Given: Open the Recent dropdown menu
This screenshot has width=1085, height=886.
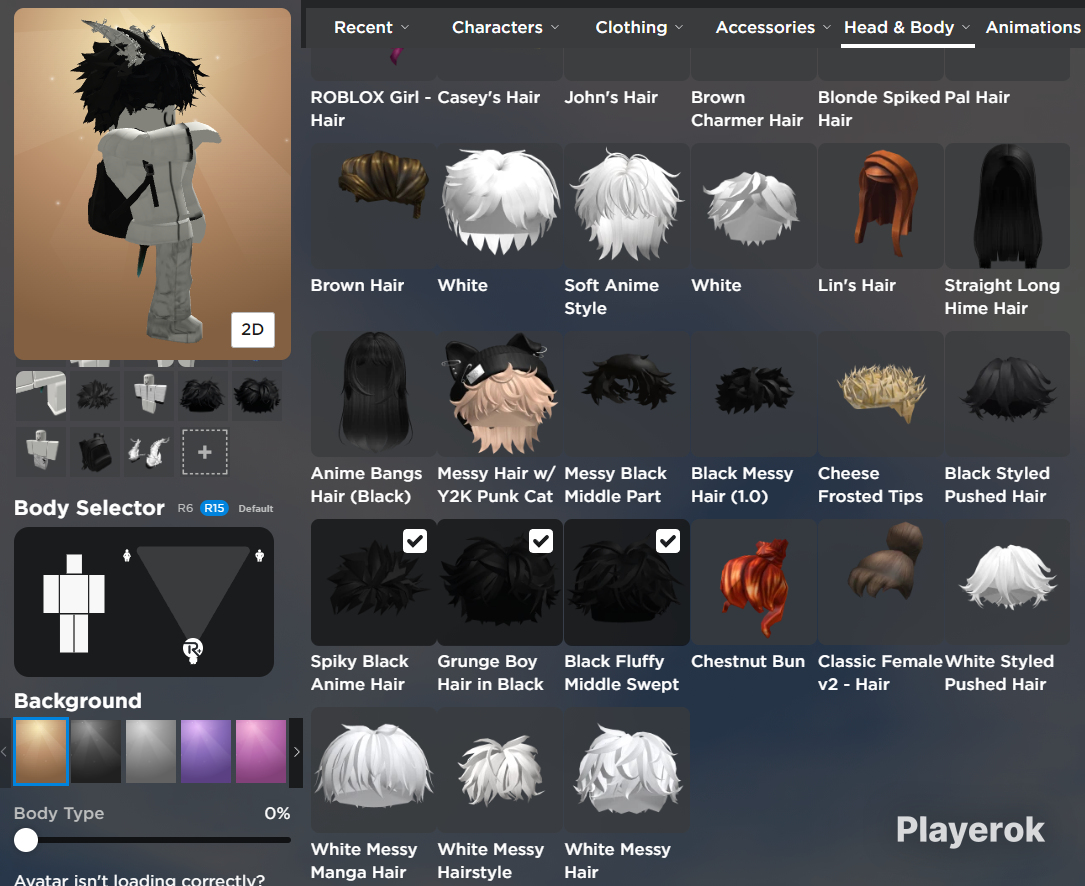Looking at the screenshot, I should tap(372, 28).
